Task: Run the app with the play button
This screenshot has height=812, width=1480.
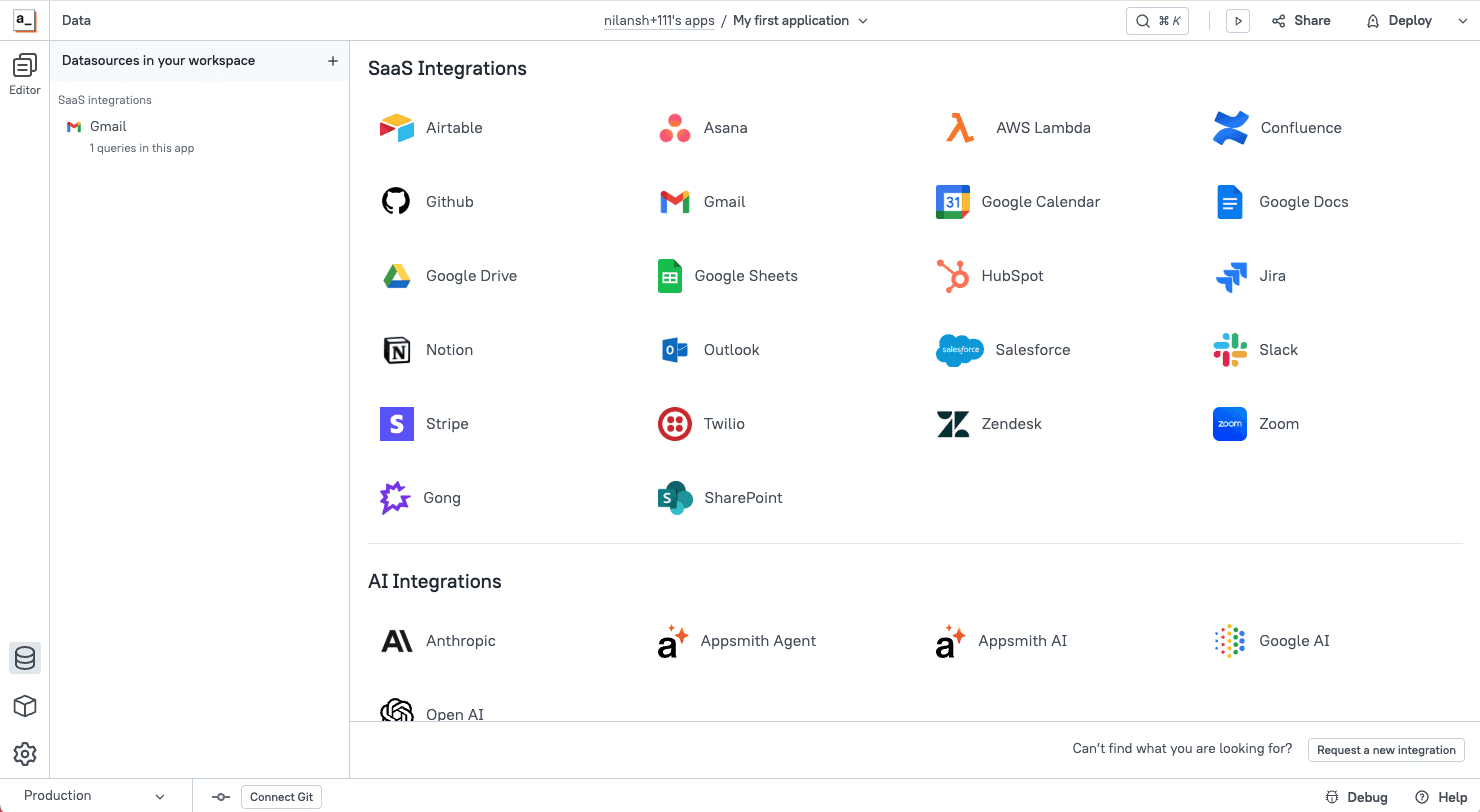Action: 1238,21
